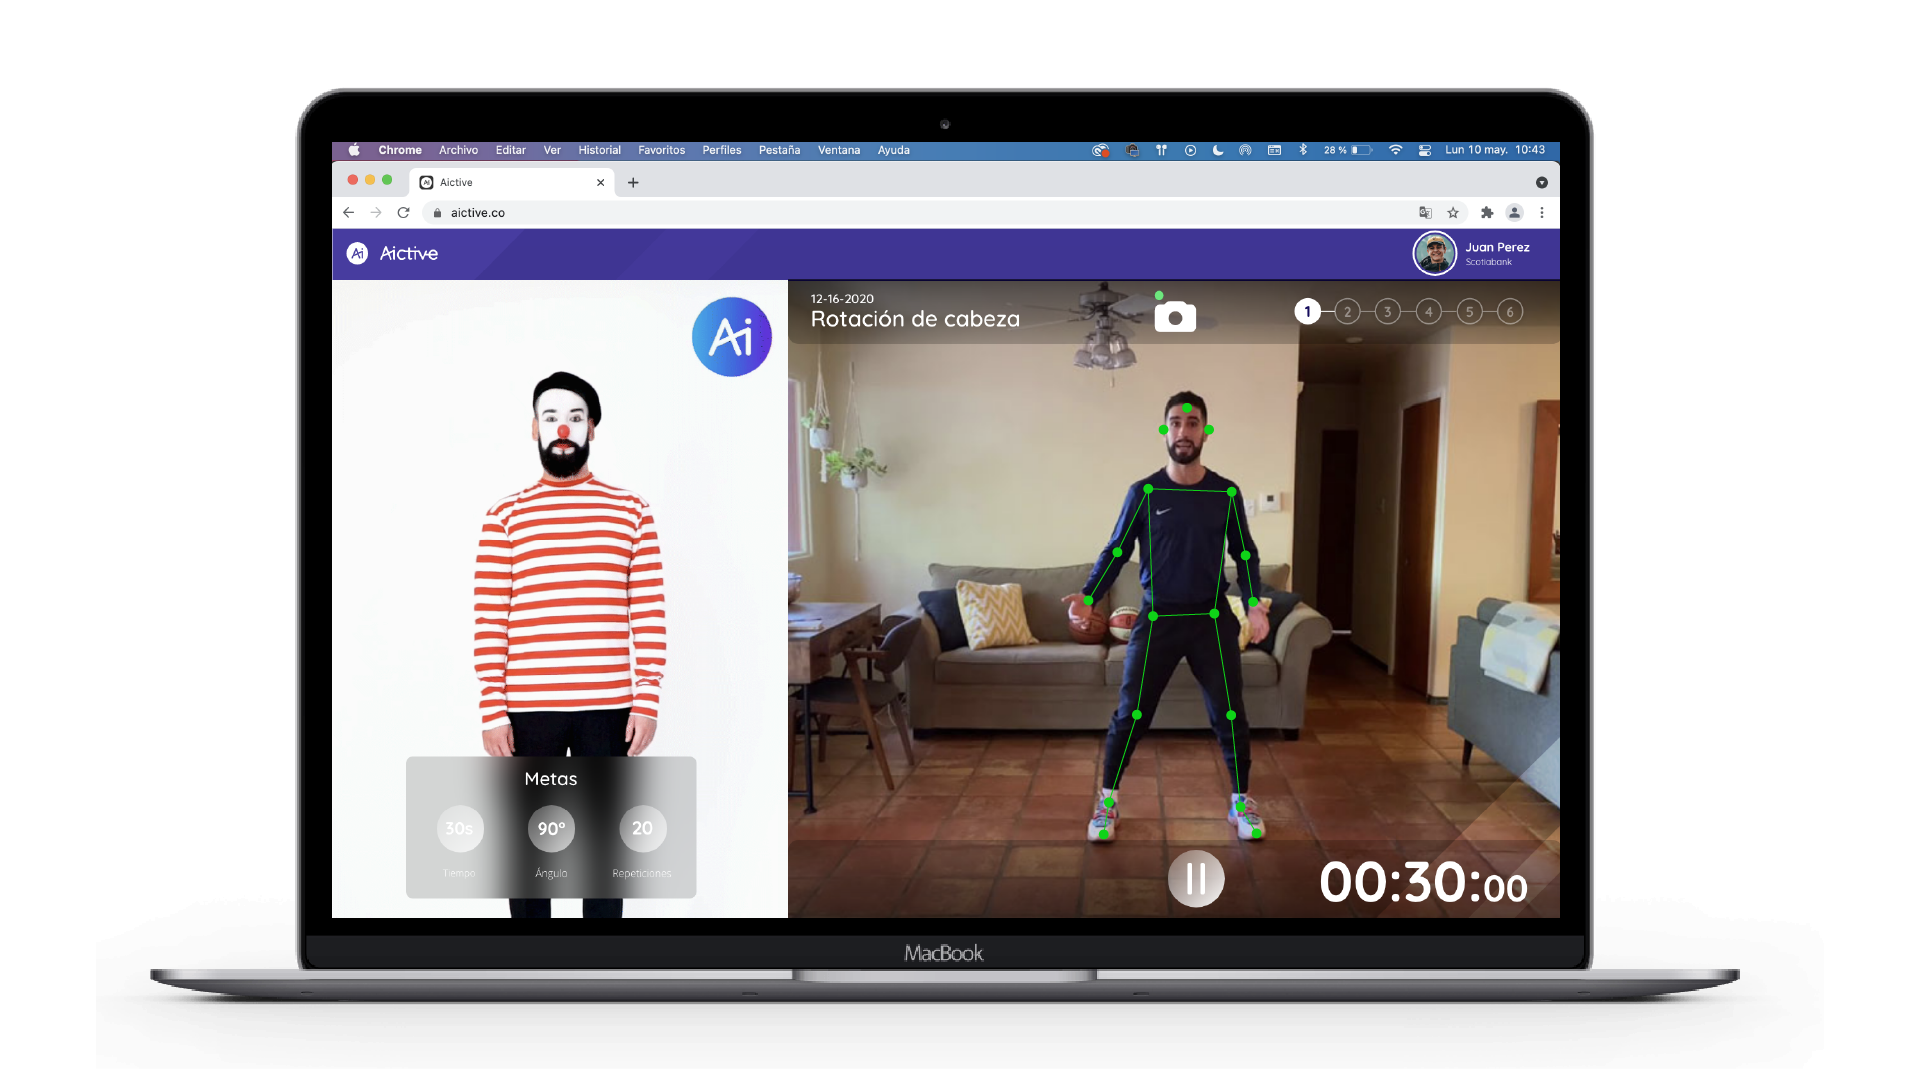Screen dimensions: 1920x1080
Task: Reload the aictive.co page
Action: (404, 213)
